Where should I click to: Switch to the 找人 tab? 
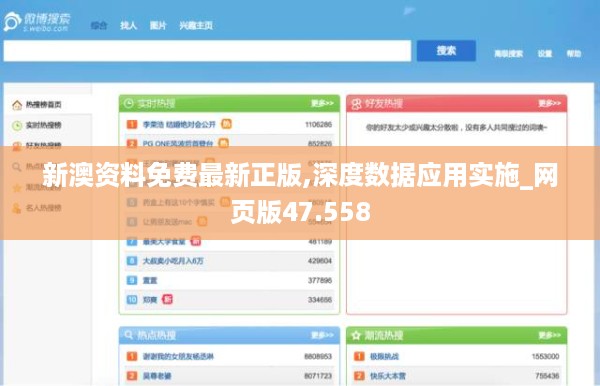tap(129, 26)
